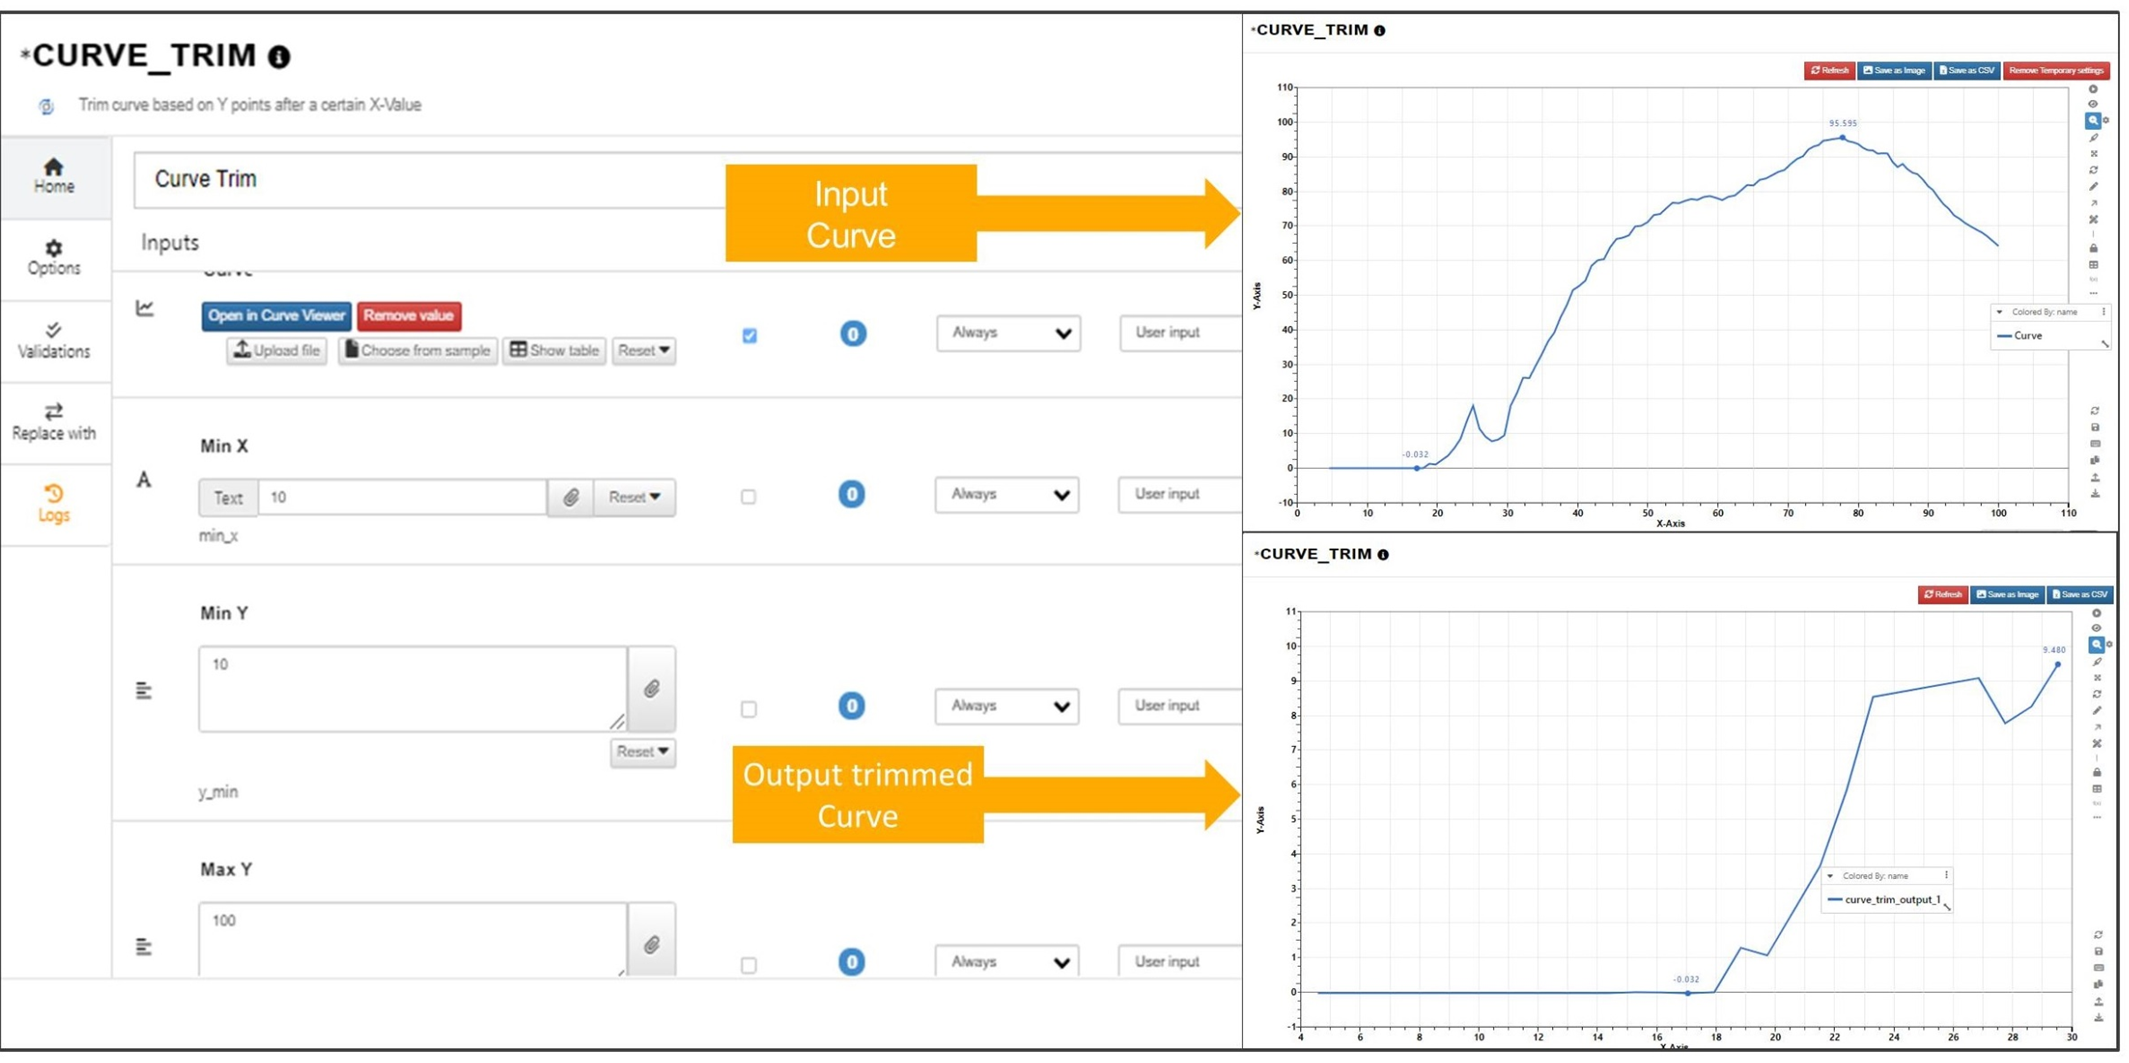
Task: Collapse the Colored By: name legend in input chart
Action: click(x=2000, y=313)
